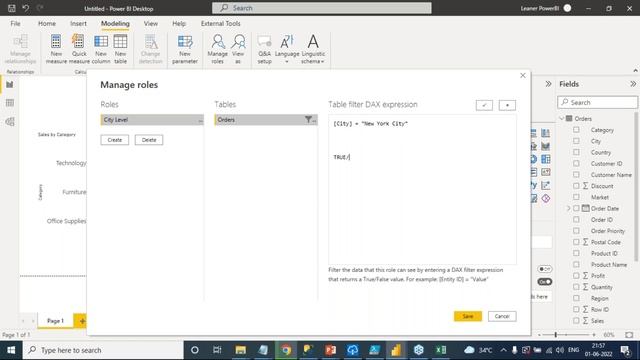Open the External Tools tab
The width and height of the screenshot is (640, 360).
click(220, 24)
